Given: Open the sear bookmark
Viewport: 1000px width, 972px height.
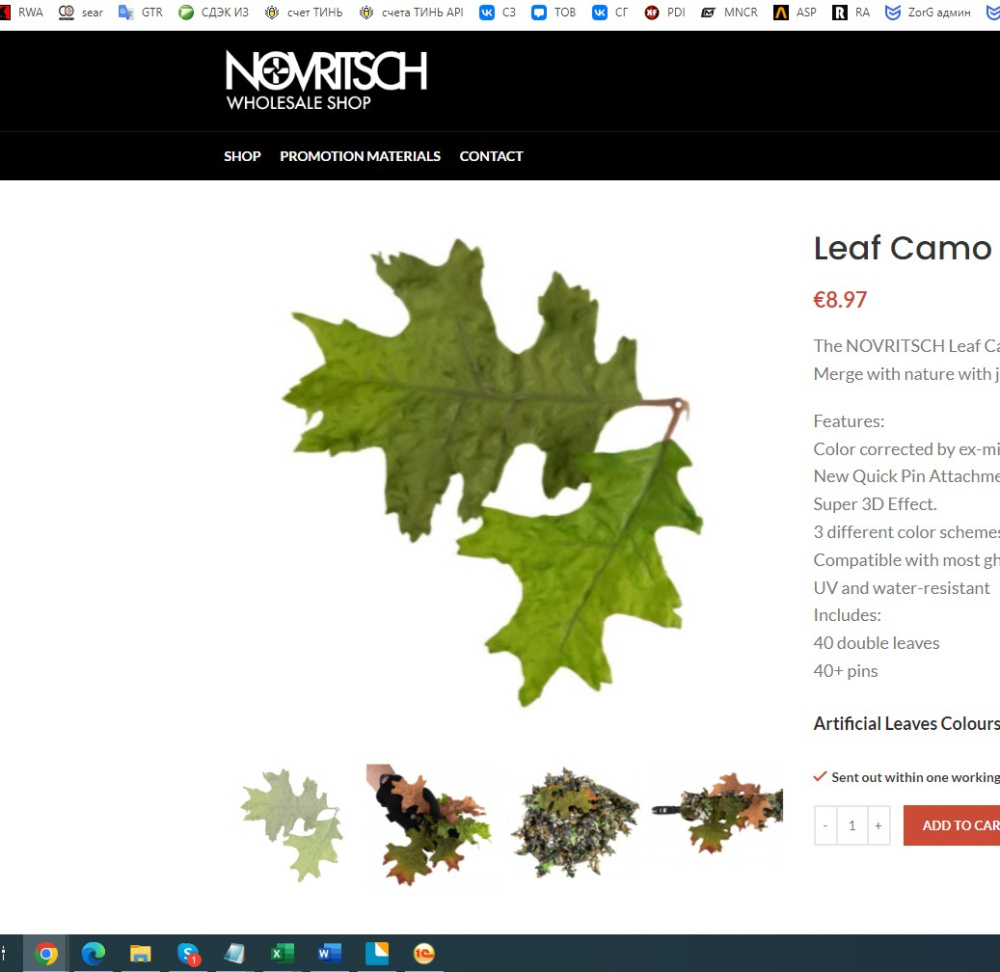Looking at the screenshot, I should (80, 12).
